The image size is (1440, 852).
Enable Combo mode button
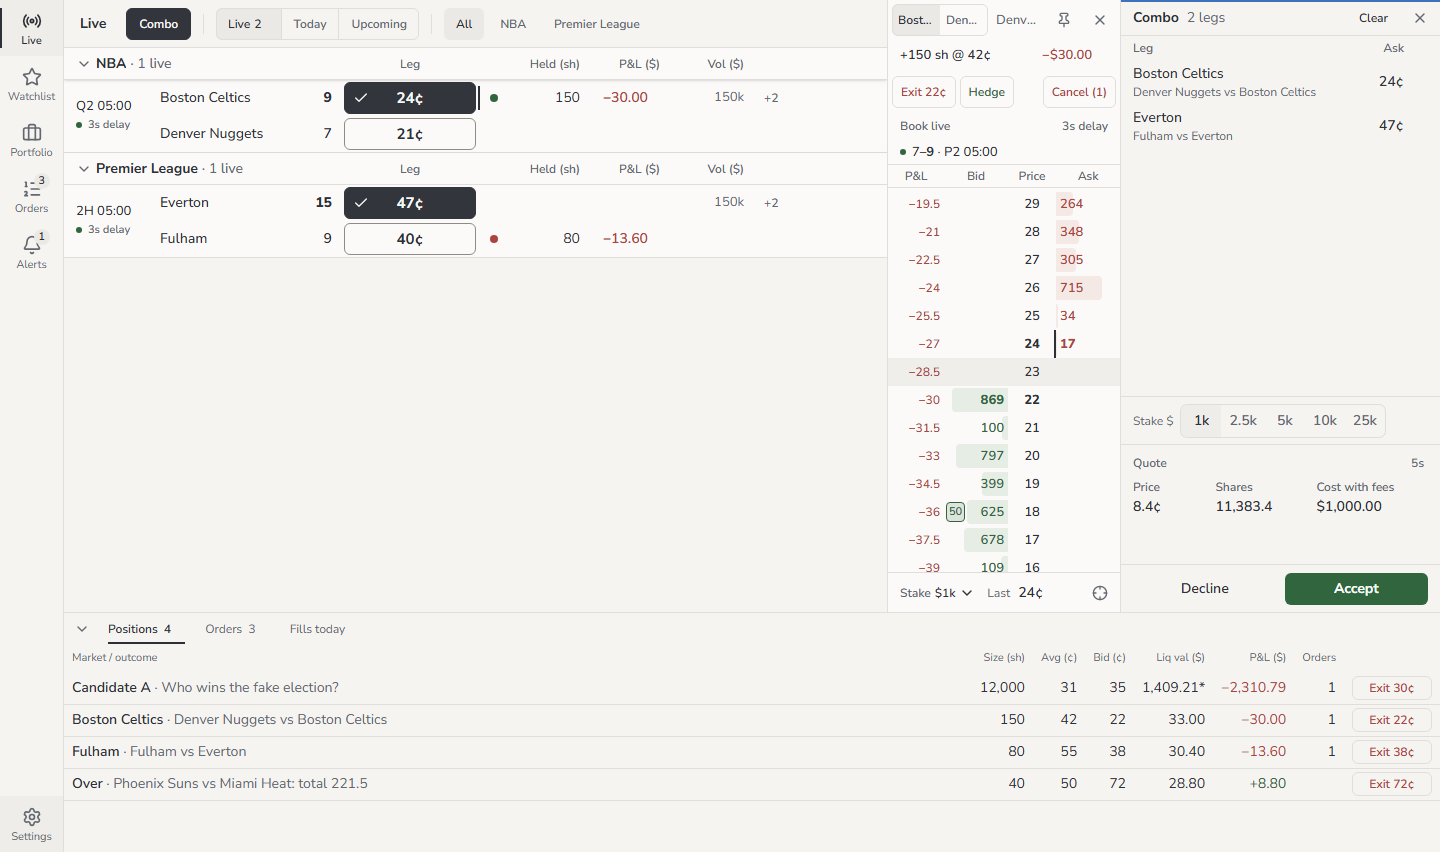[x=158, y=24]
